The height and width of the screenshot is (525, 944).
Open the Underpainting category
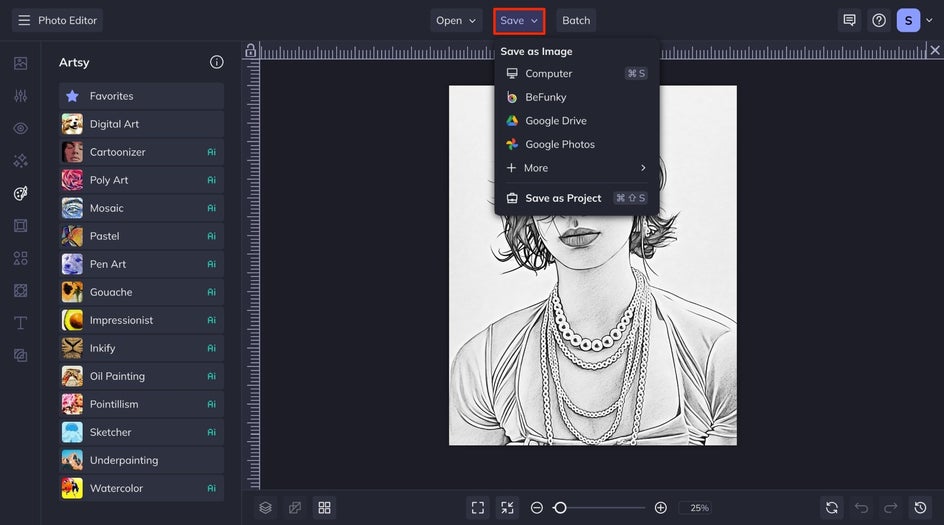coord(141,460)
